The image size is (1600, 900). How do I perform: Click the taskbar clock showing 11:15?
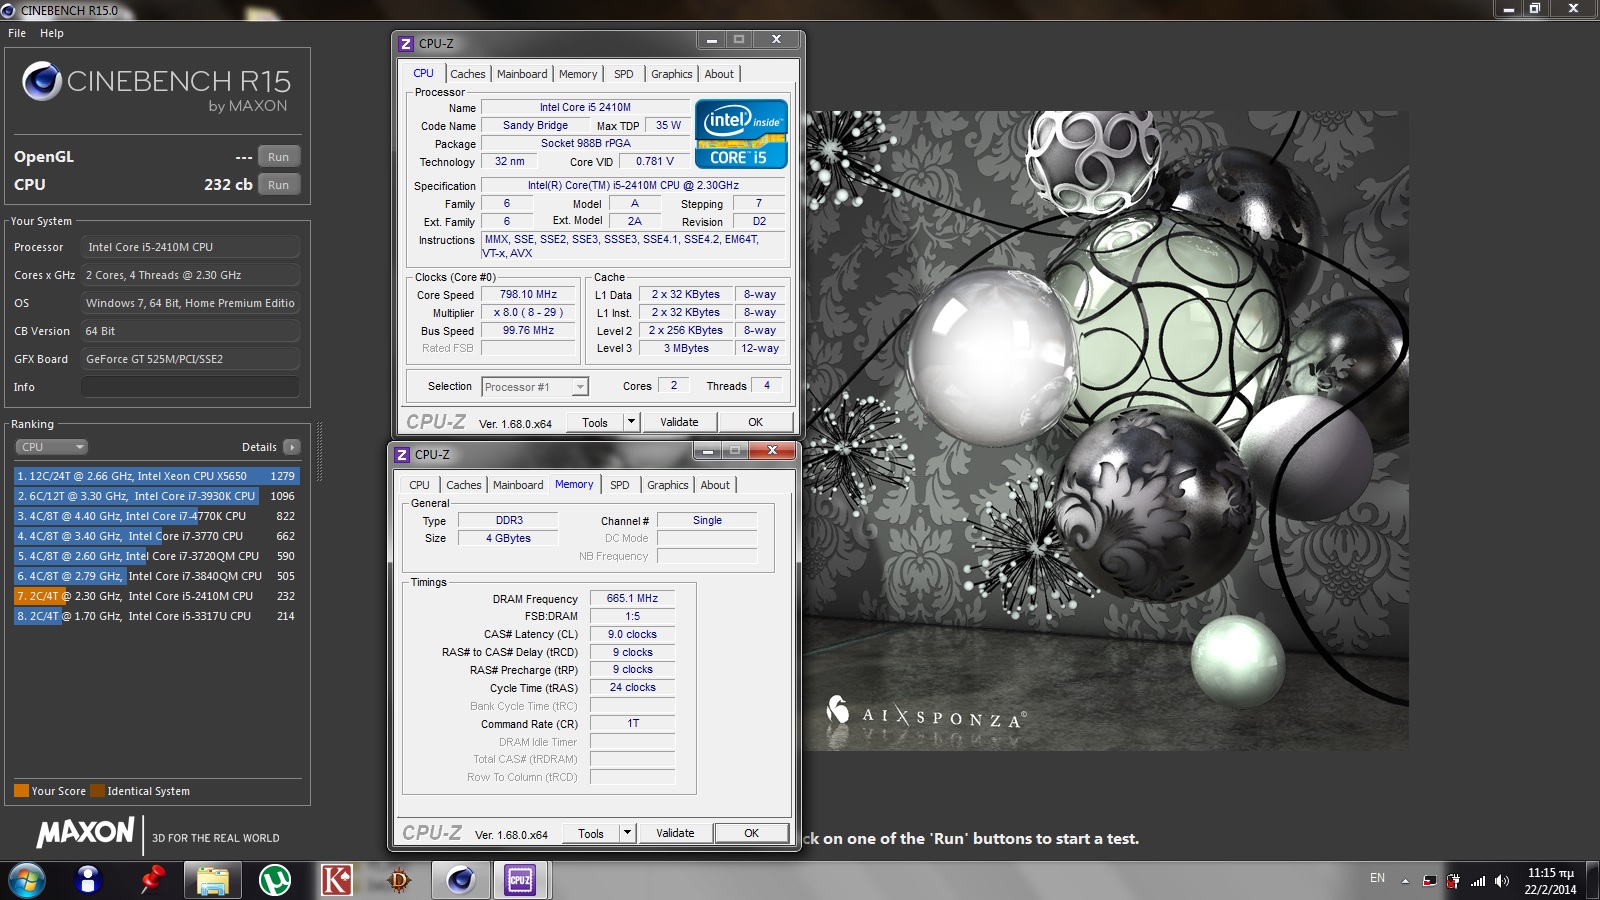1550,881
